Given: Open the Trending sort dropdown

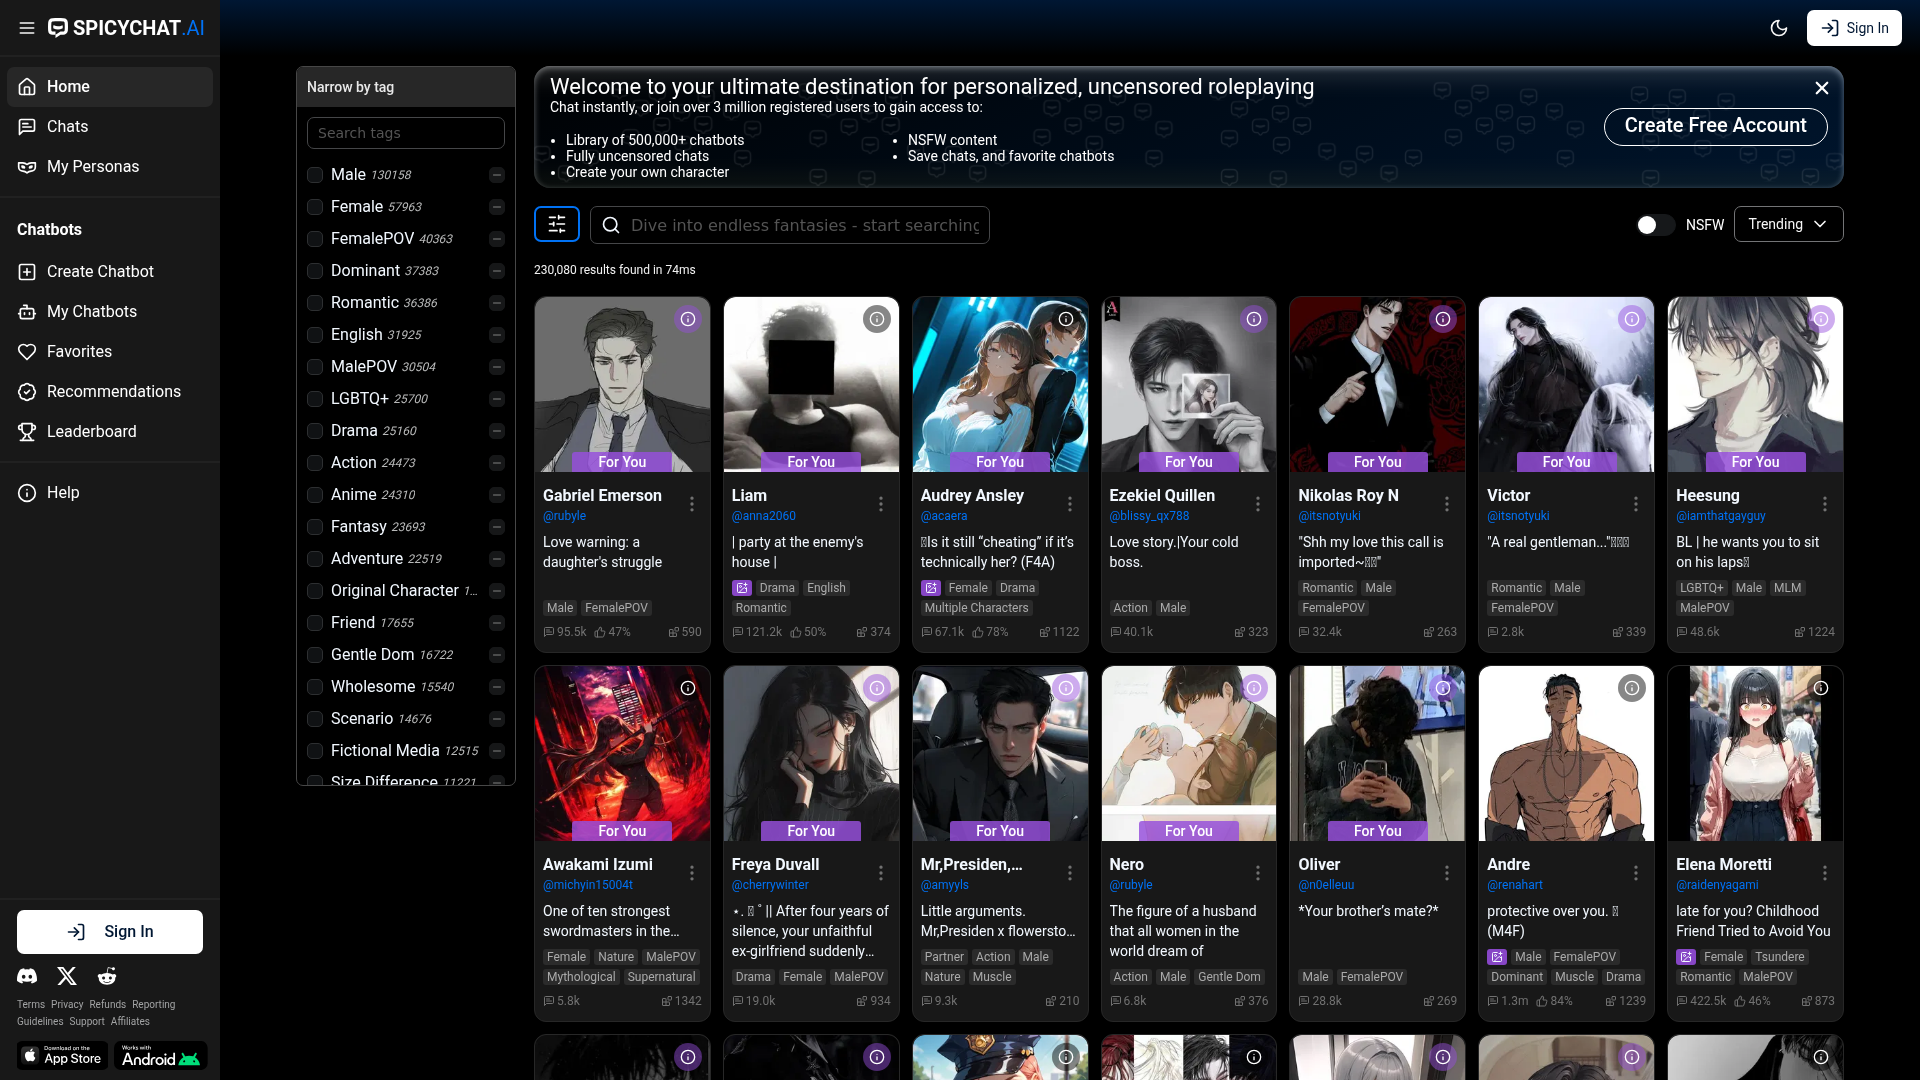Looking at the screenshot, I should pyautogui.click(x=1788, y=224).
